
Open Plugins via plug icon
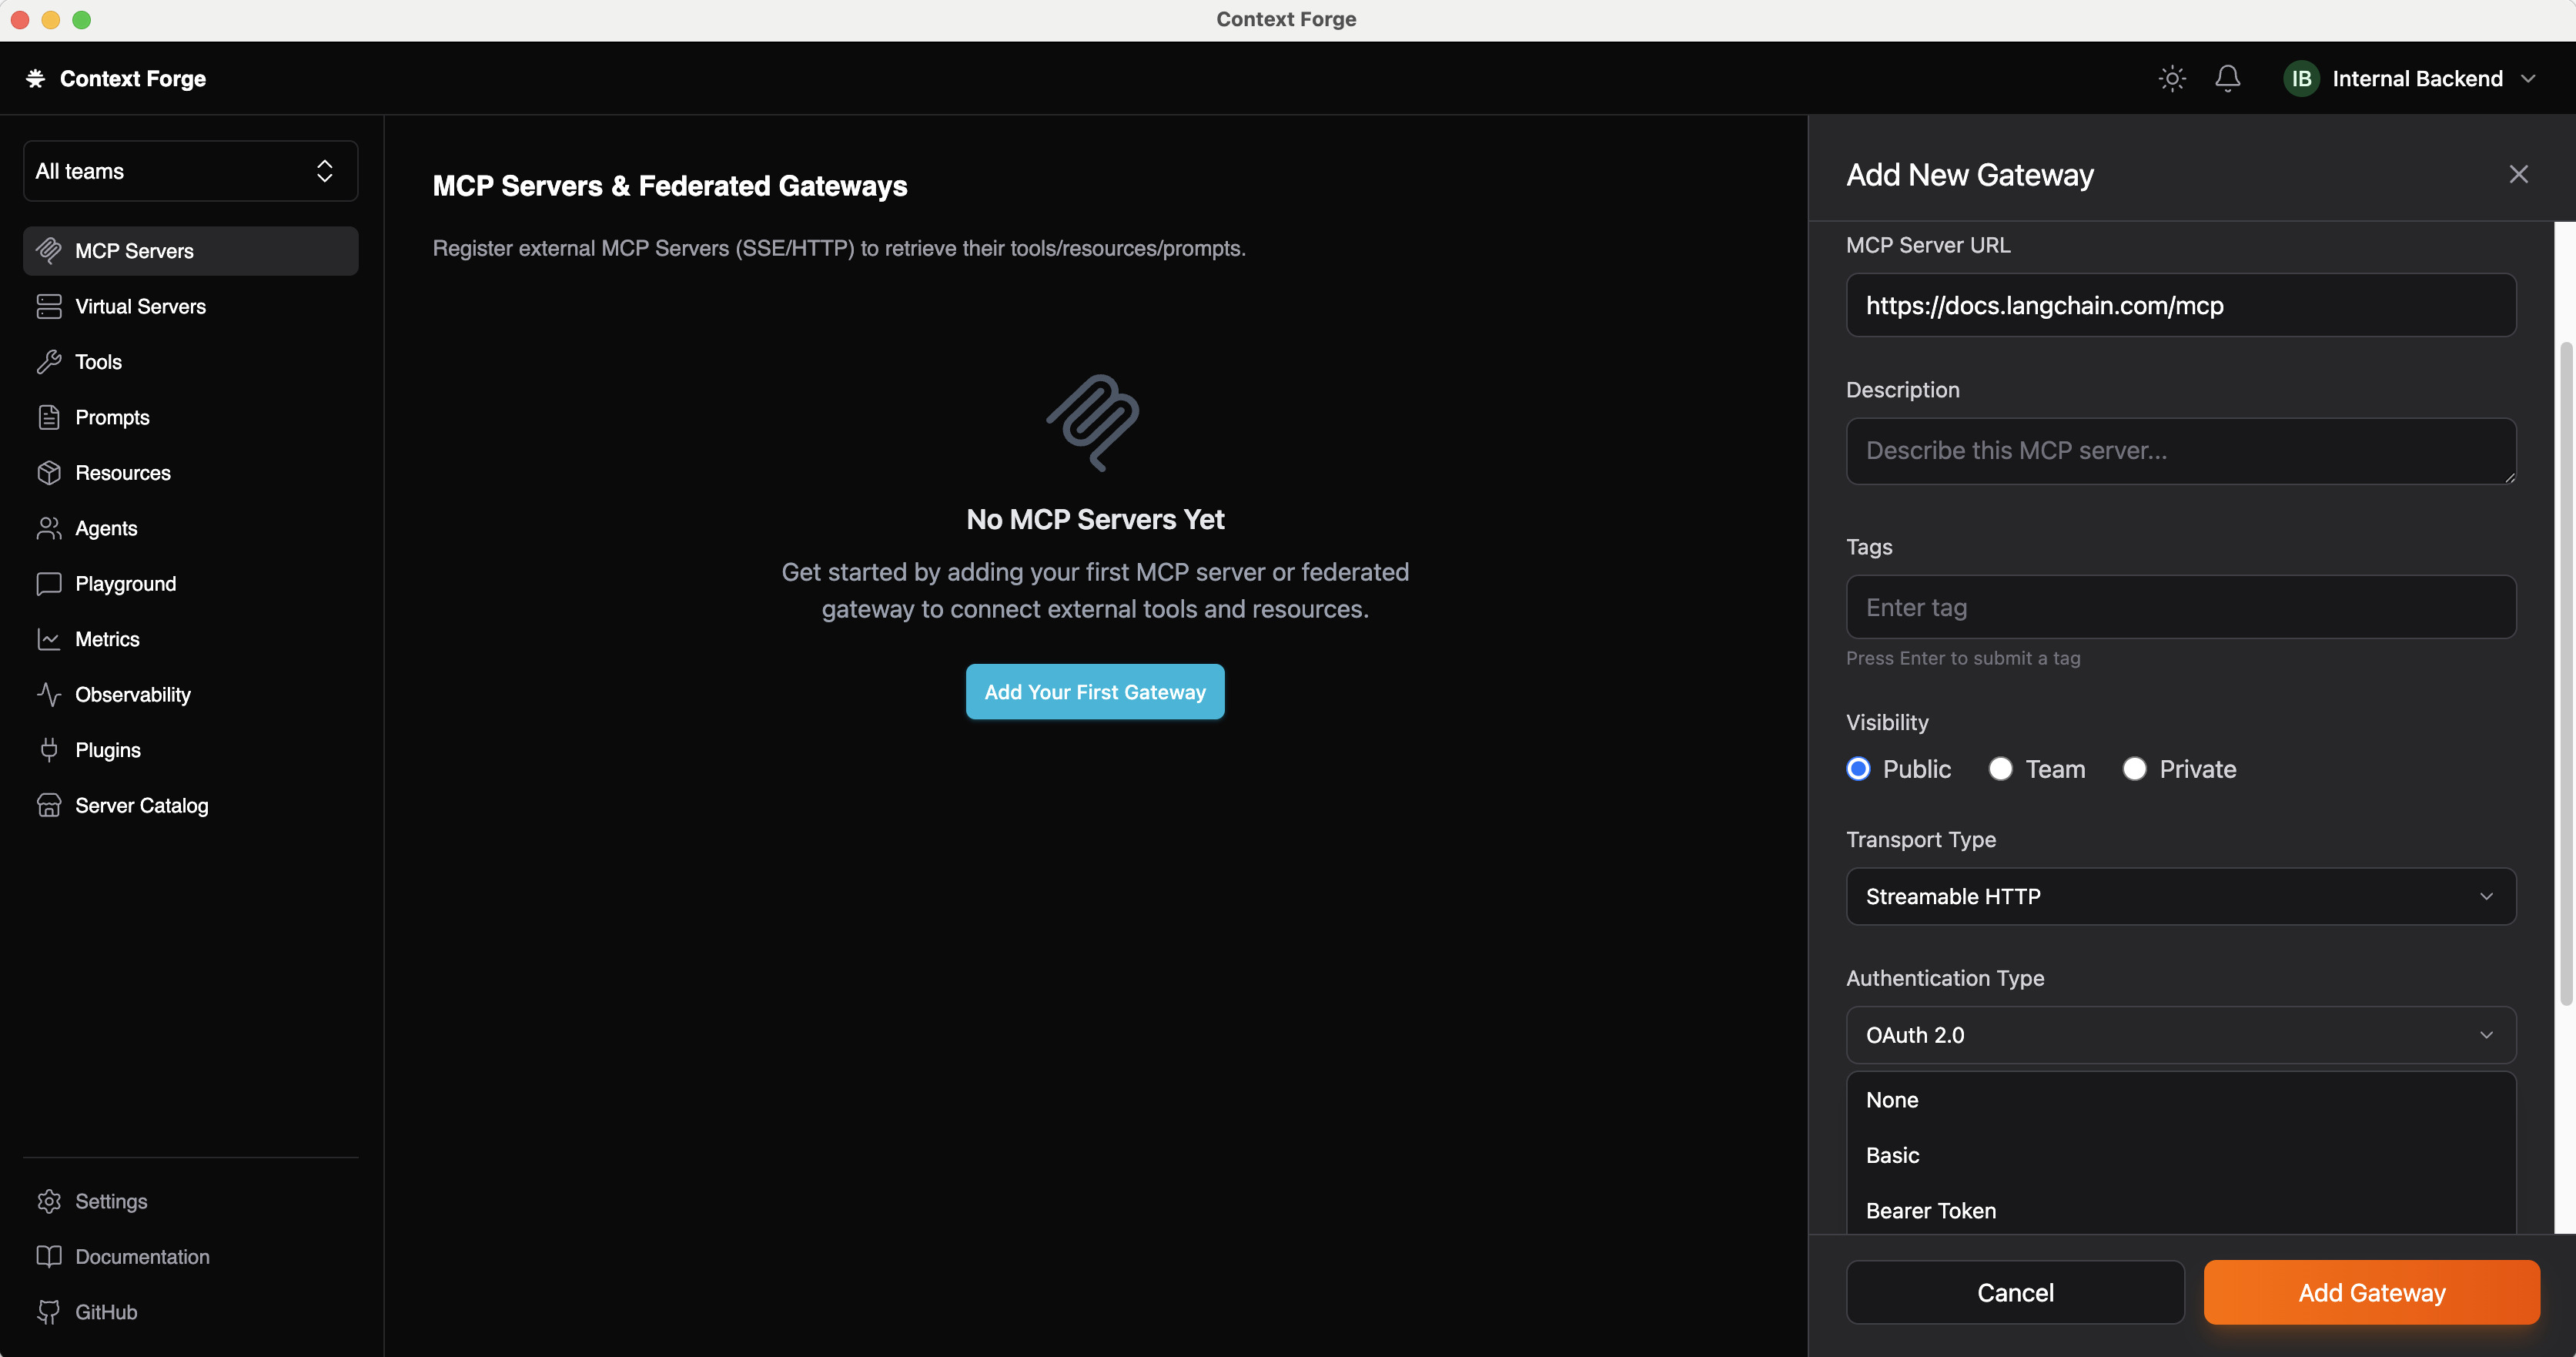48,750
